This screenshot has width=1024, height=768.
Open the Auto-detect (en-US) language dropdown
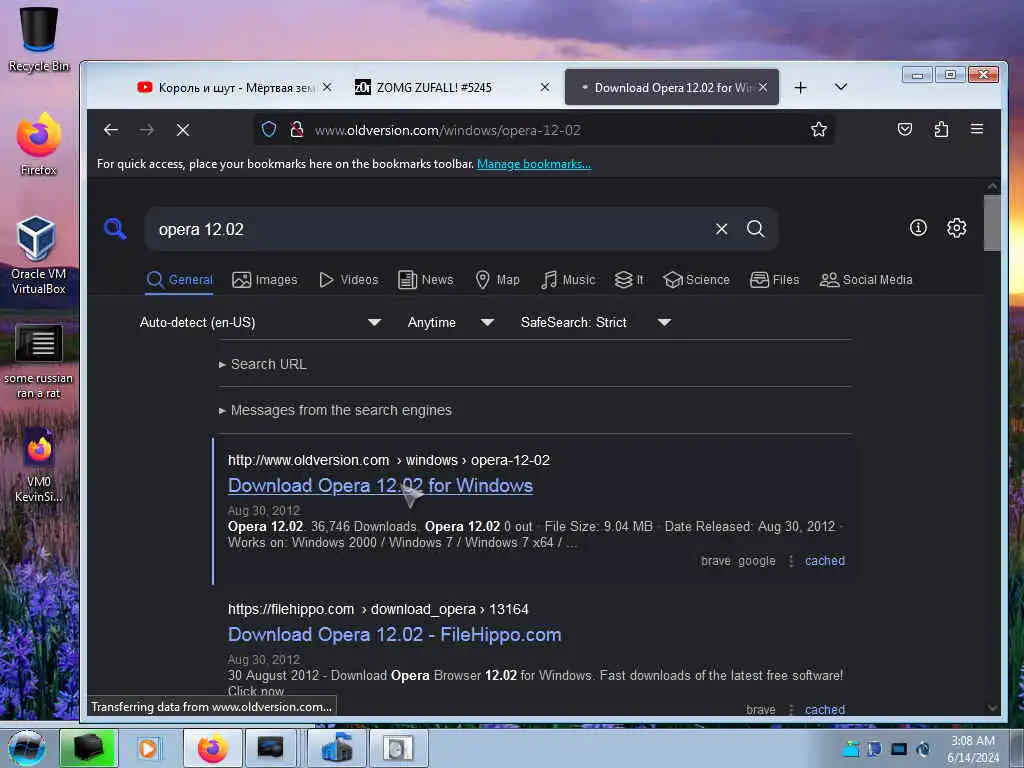tap(260, 322)
